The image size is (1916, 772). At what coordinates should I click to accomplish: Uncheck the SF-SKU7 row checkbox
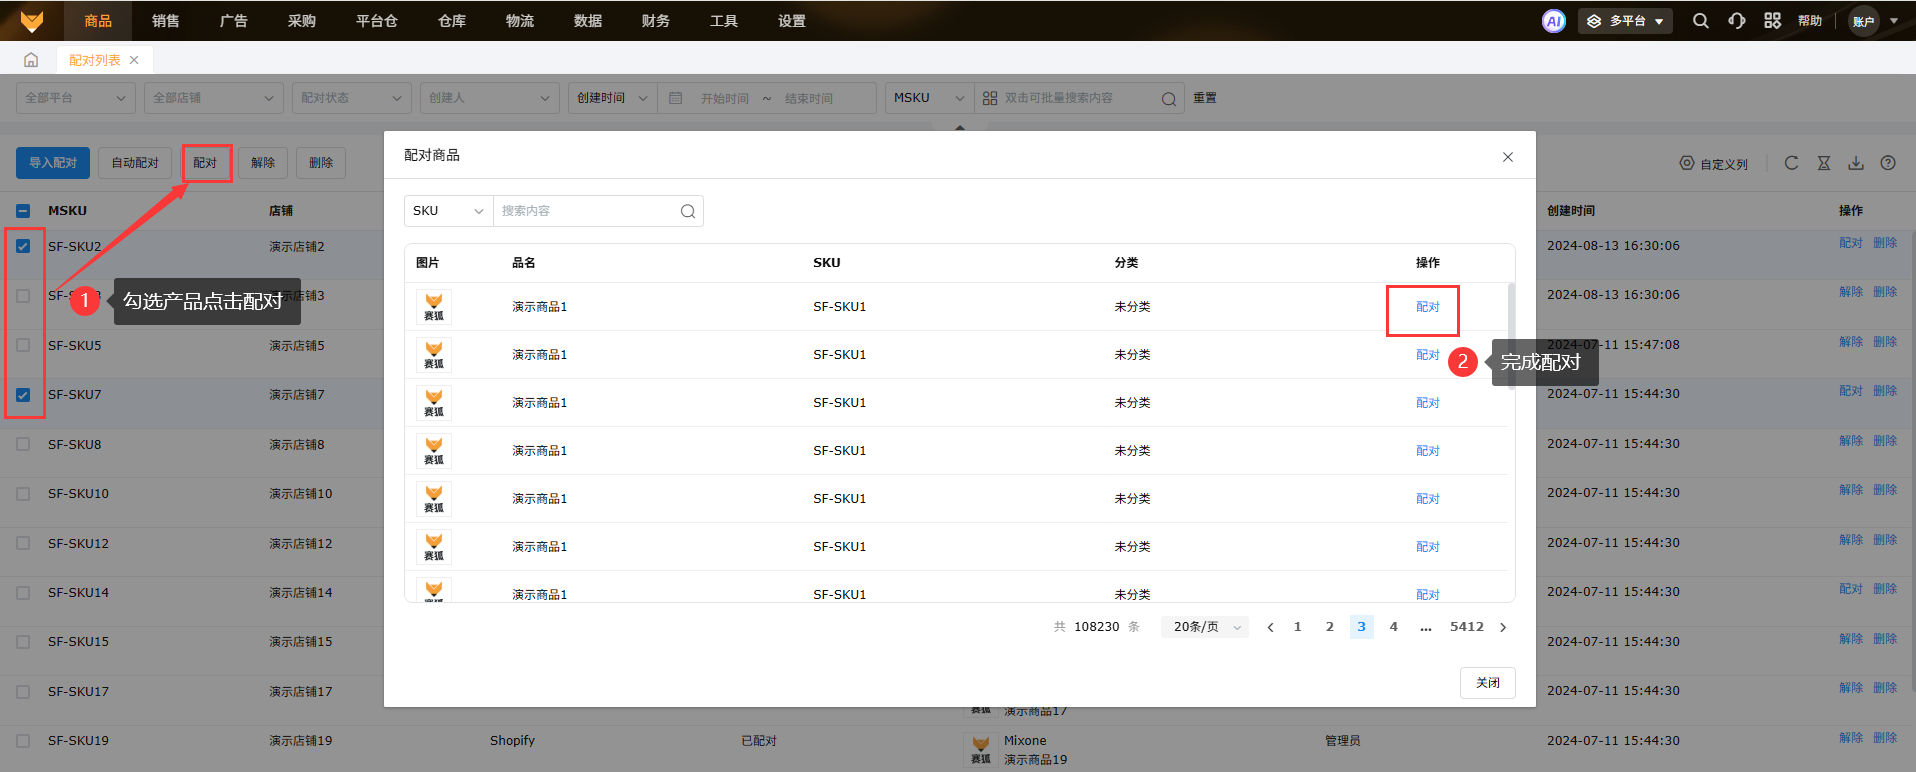(x=23, y=395)
